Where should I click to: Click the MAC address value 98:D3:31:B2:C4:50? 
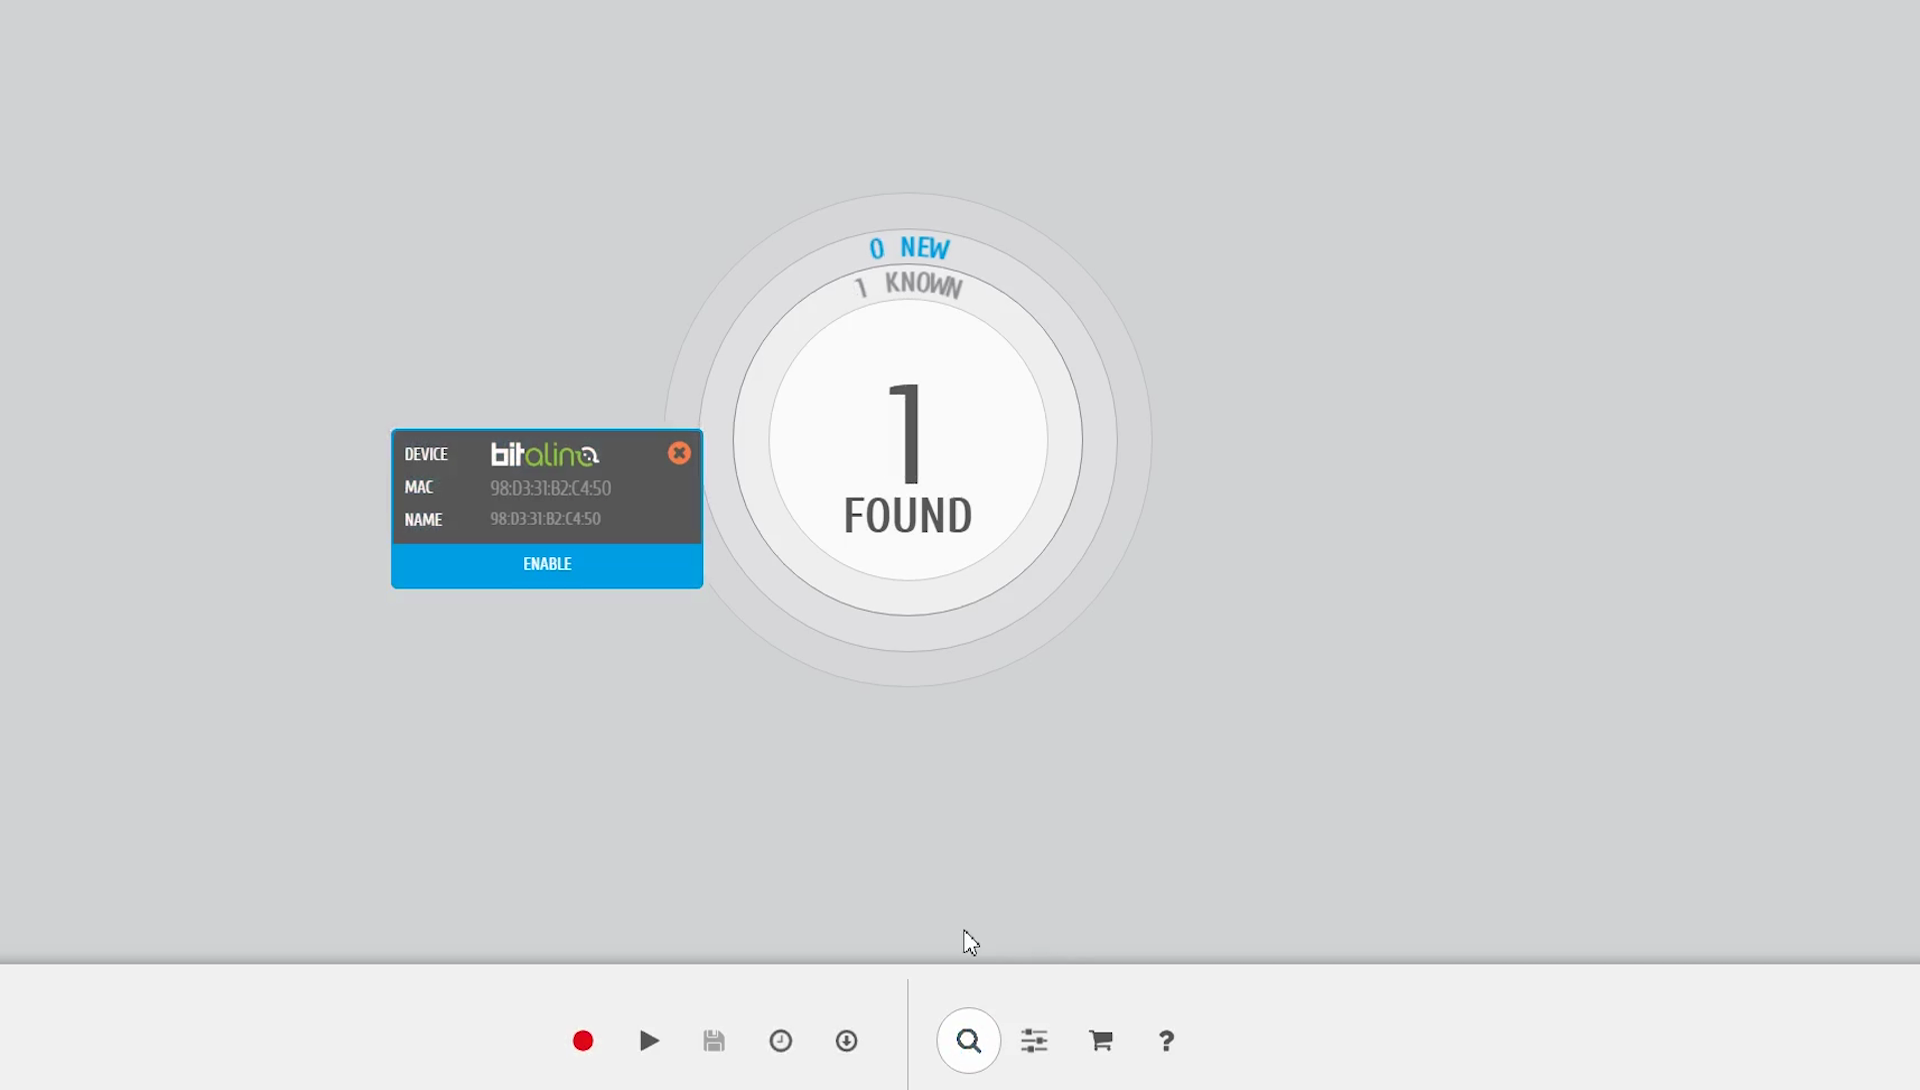point(550,488)
